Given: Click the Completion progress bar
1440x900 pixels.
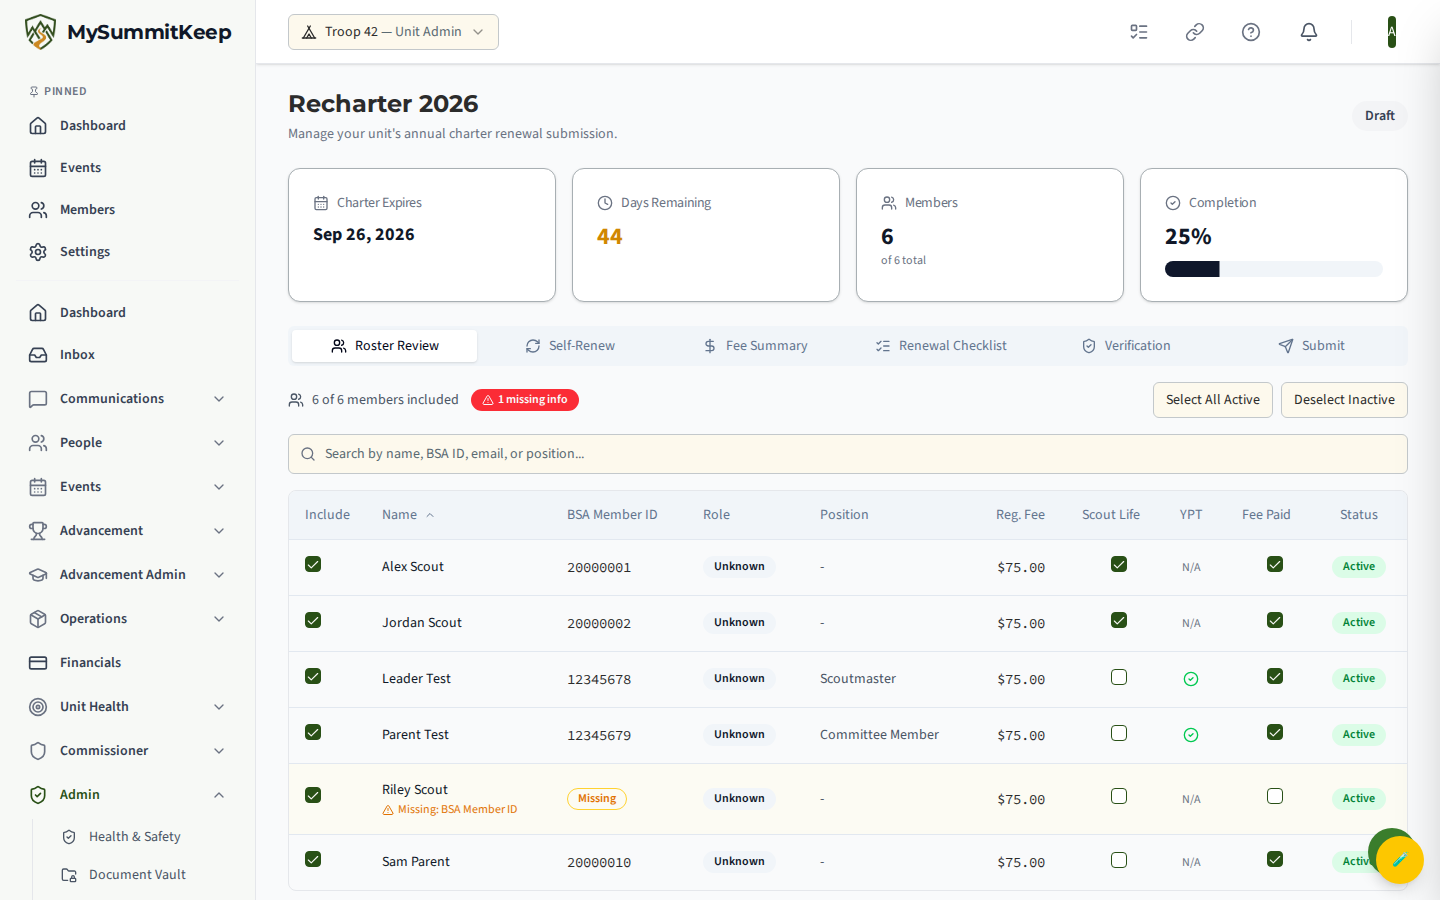Looking at the screenshot, I should pos(1274,269).
